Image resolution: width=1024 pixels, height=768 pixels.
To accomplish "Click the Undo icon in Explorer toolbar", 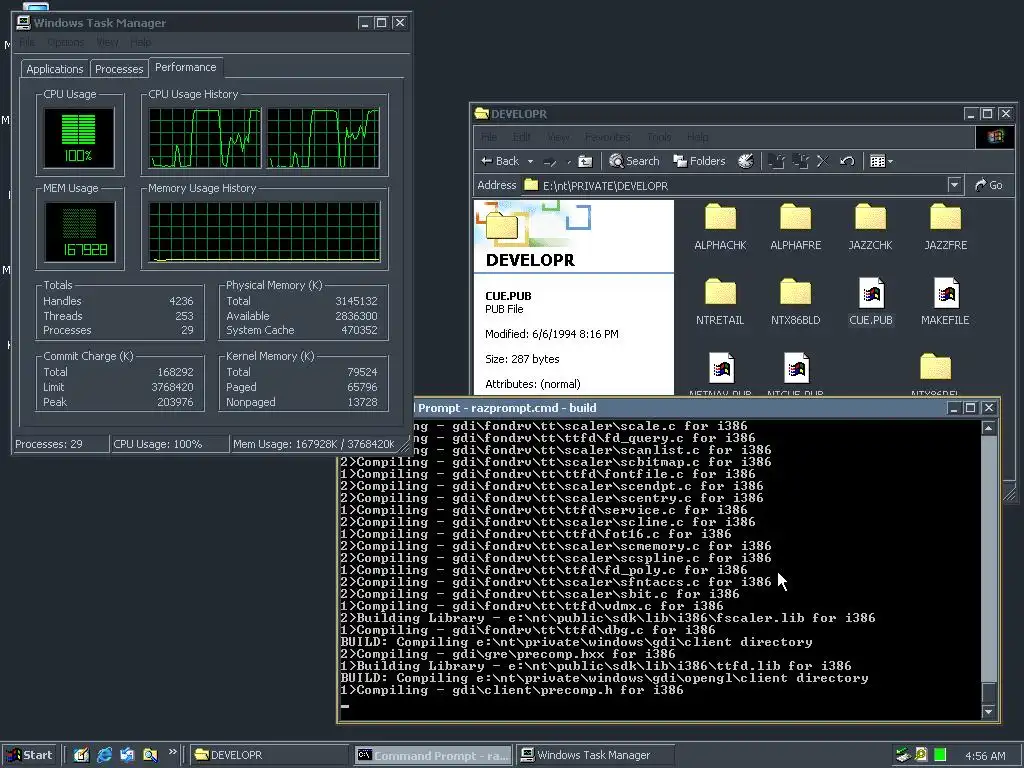I will coord(847,161).
